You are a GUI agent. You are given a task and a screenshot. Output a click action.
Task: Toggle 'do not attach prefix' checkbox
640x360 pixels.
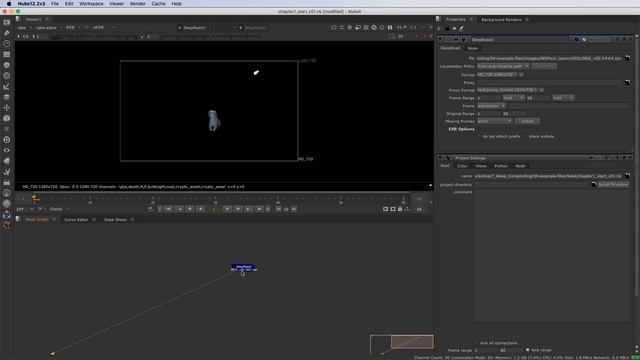tap(479, 136)
